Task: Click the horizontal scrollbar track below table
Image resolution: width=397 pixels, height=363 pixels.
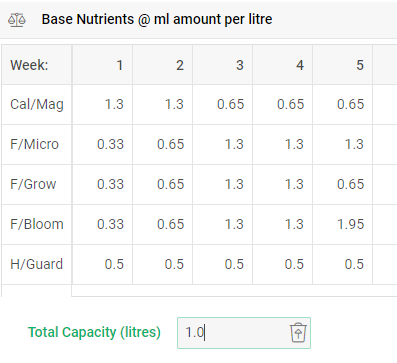Action: (234, 290)
